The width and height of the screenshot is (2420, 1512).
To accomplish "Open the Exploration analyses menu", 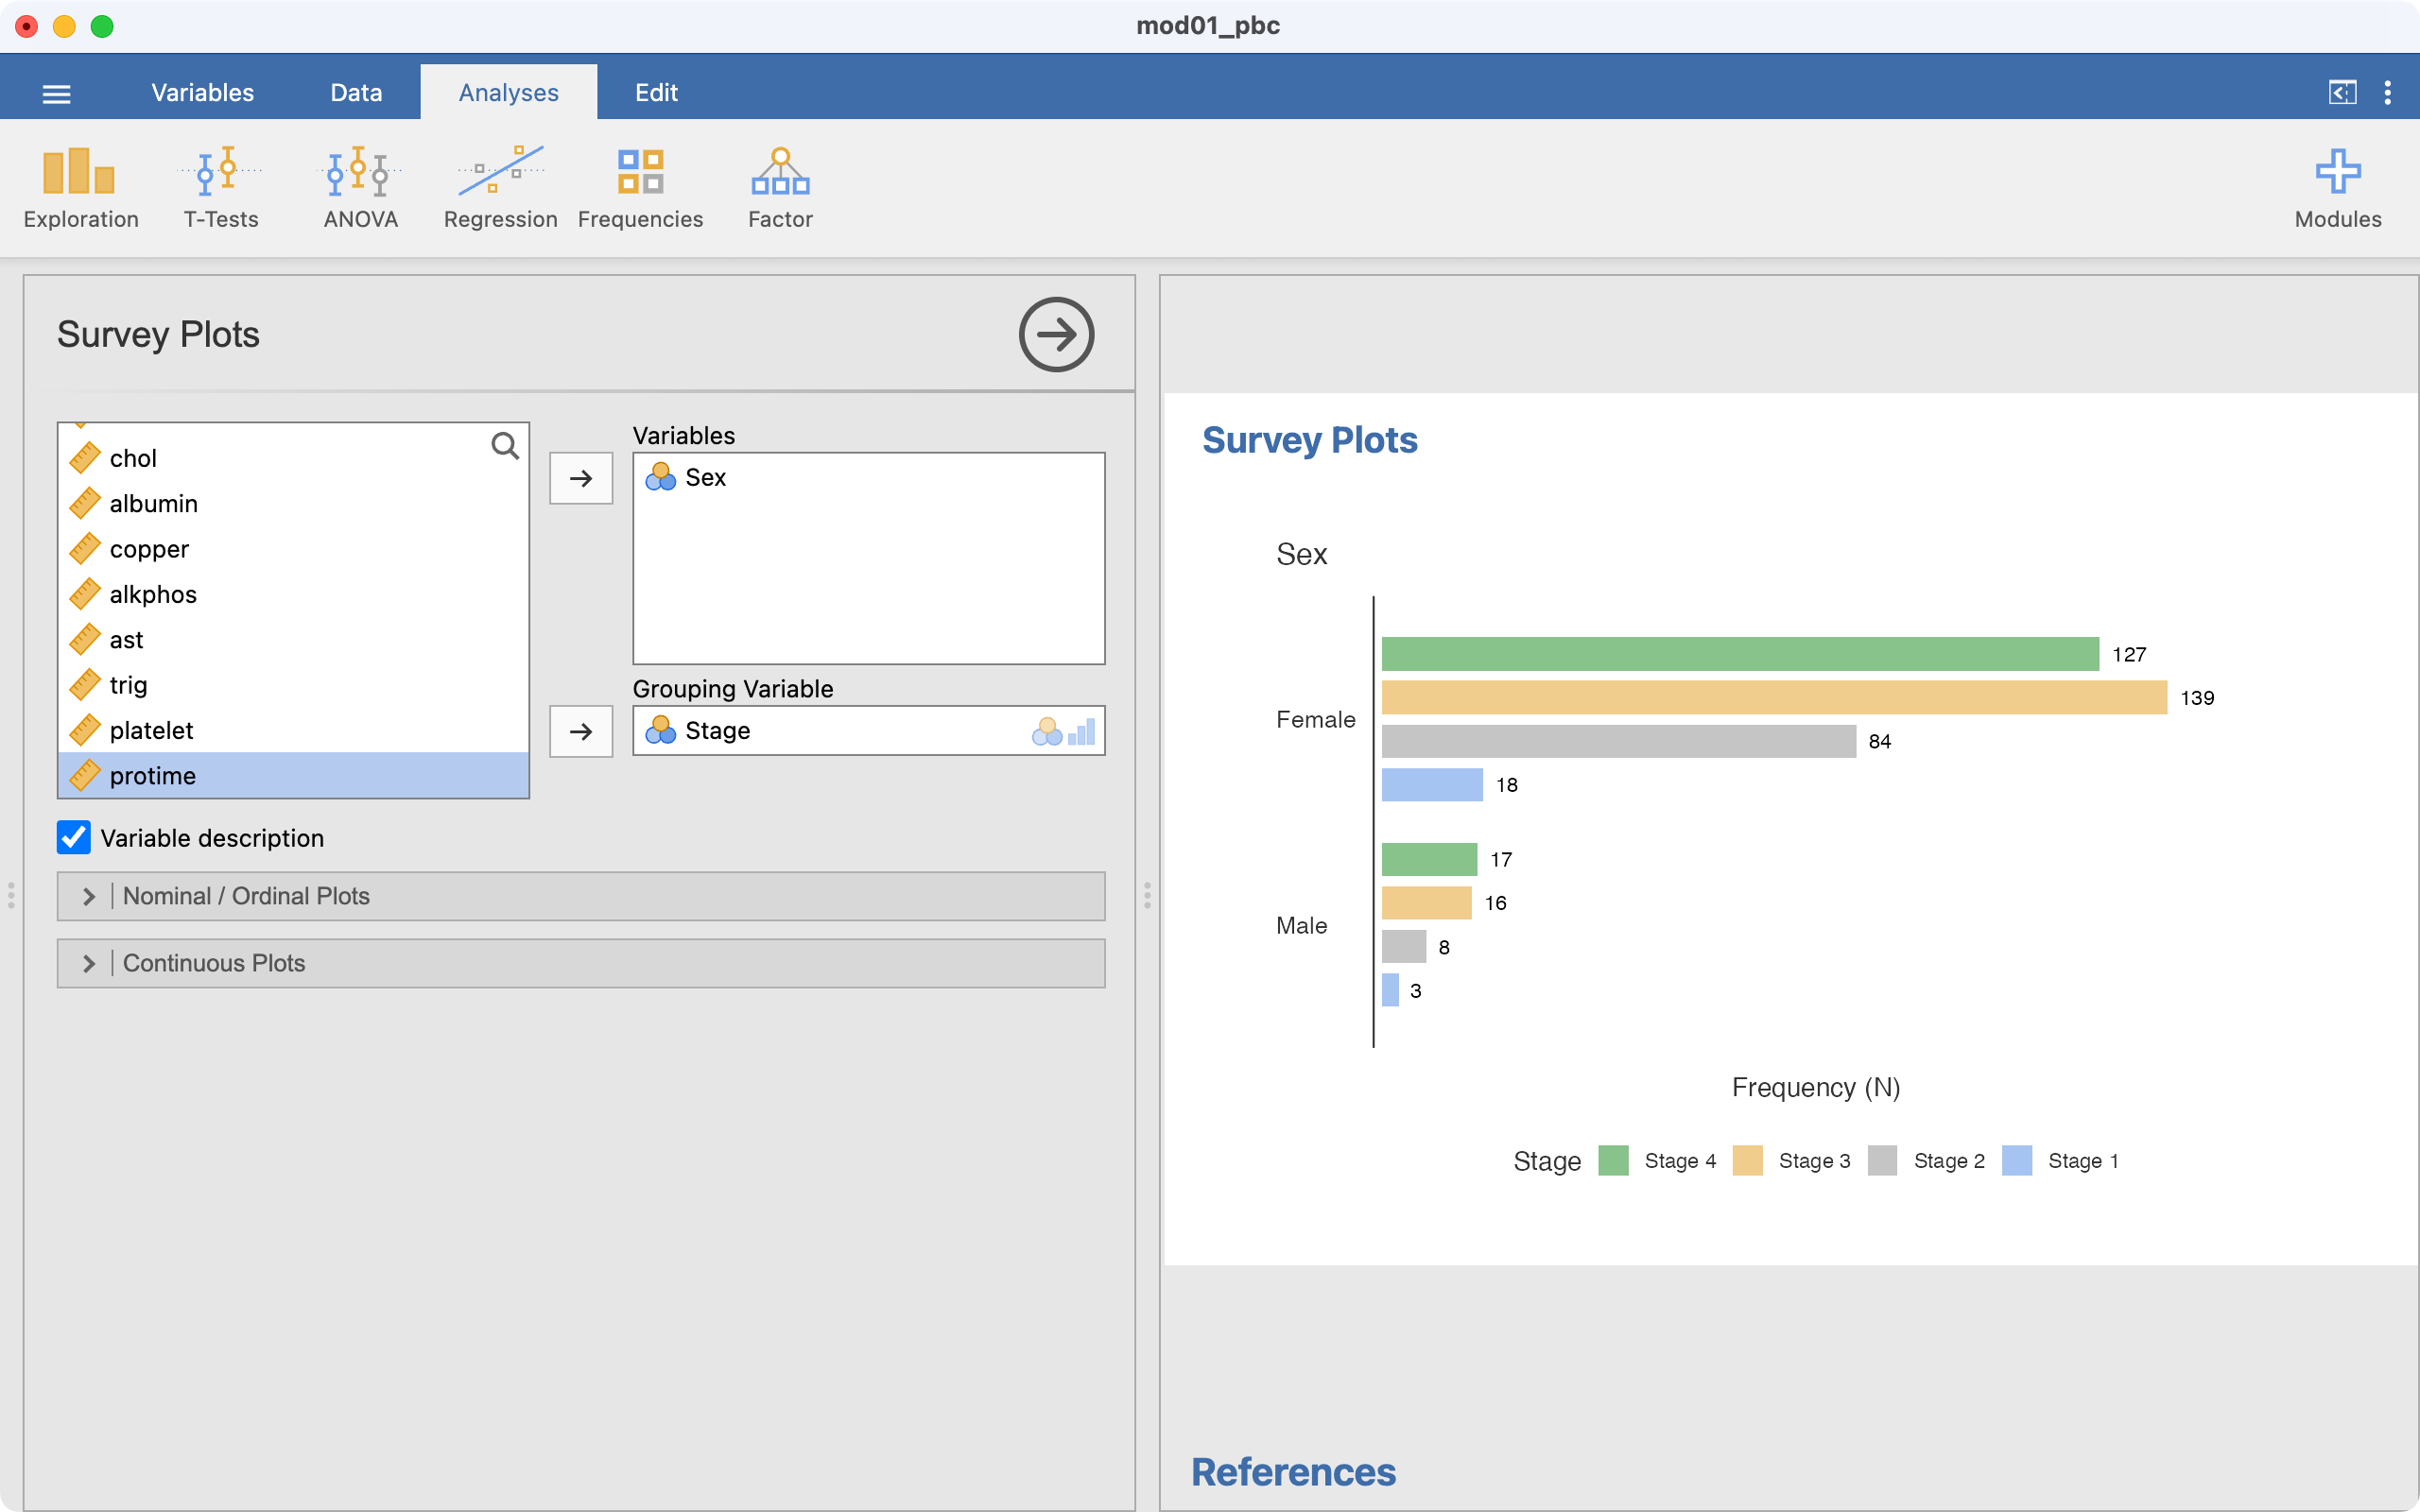I will 80,188.
